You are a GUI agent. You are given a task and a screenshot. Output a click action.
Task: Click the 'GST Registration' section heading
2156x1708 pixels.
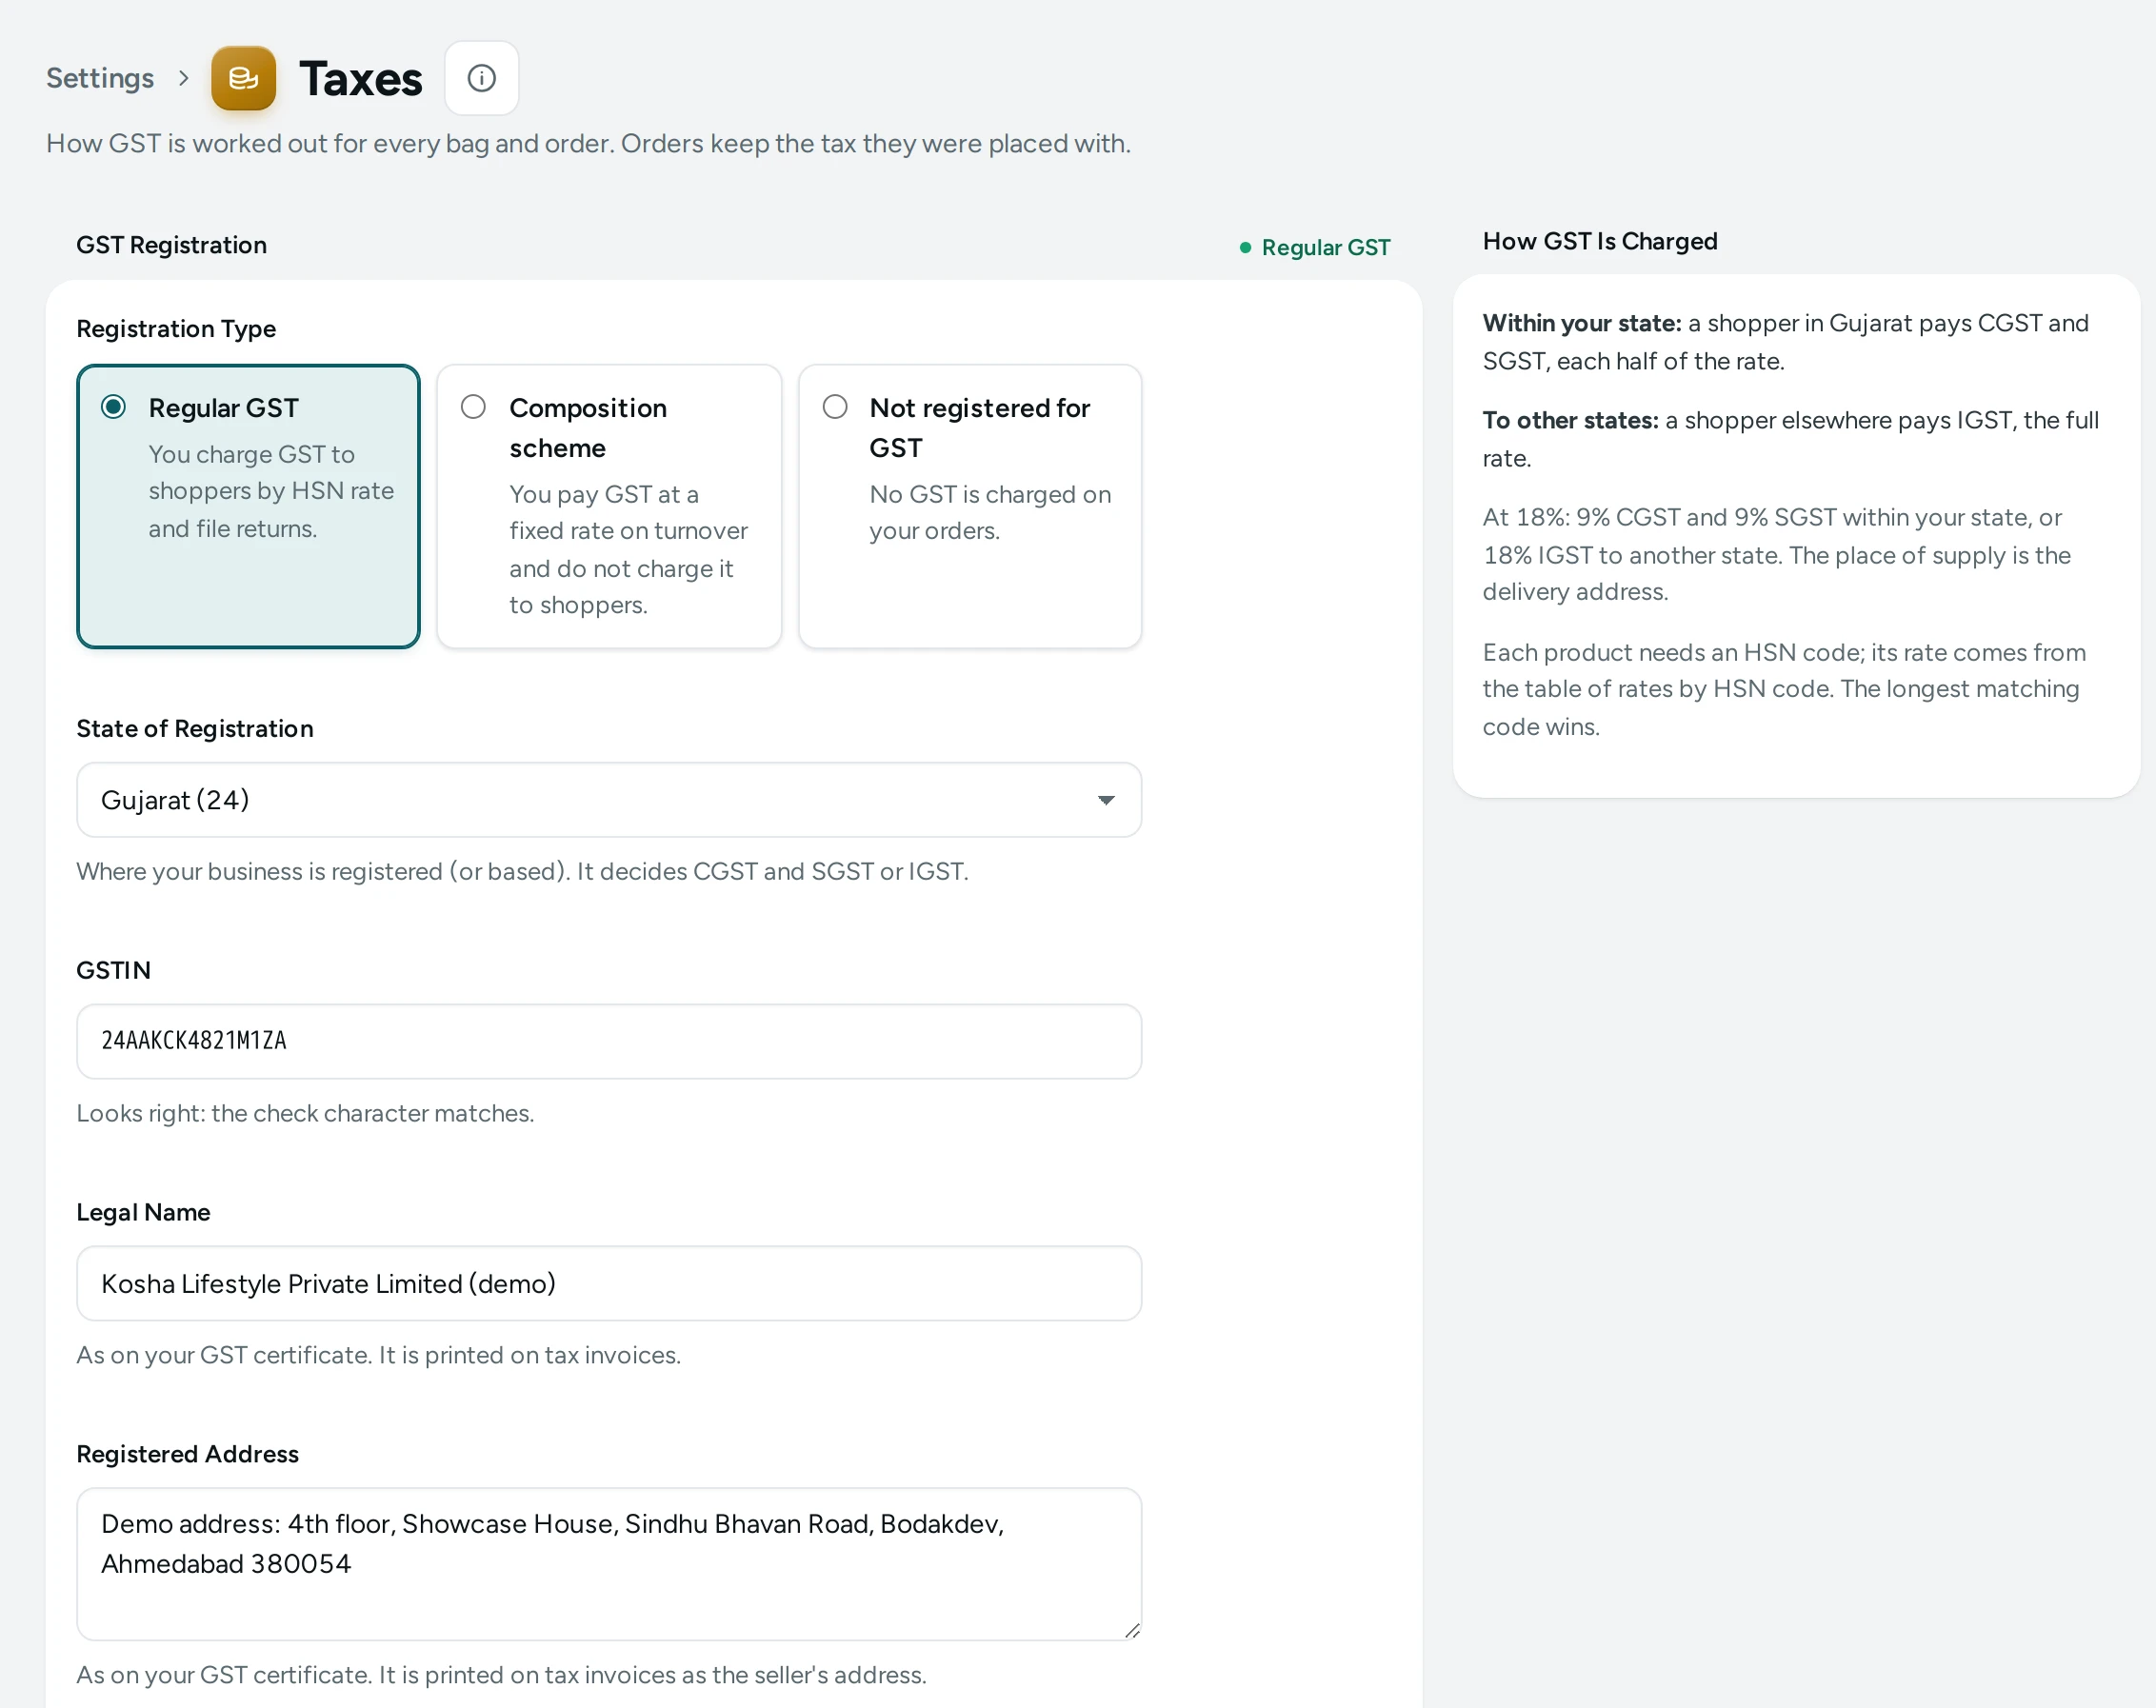click(x=171, y=245)
